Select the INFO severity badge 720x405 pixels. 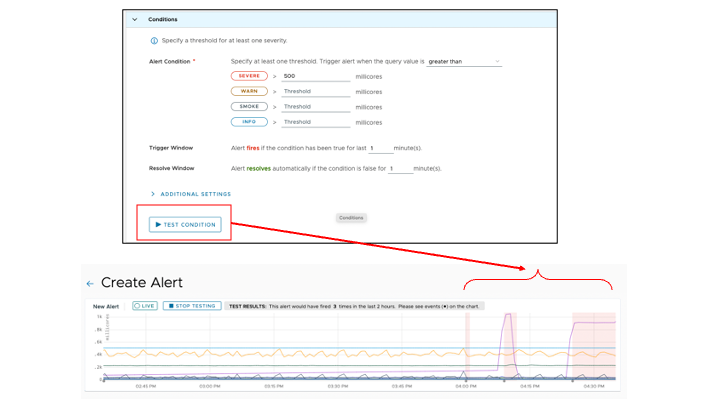pos(249,122)
